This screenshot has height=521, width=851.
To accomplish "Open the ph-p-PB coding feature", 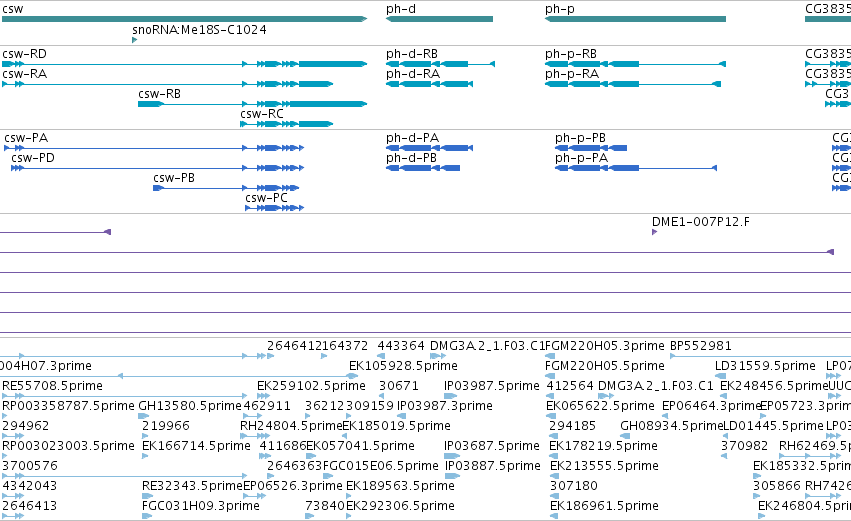I will [591, 148].
